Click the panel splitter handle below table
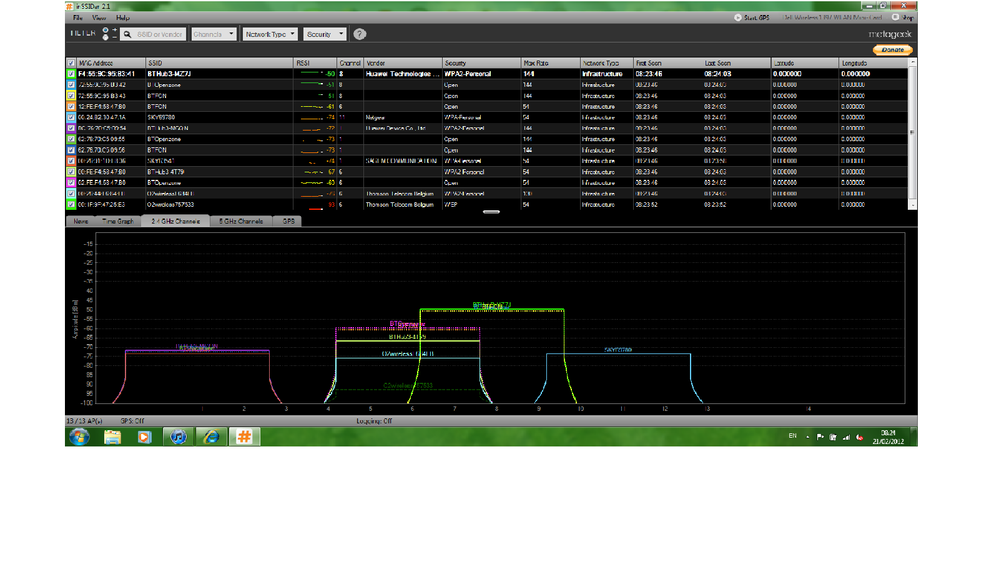The image size is (999, 562). pyautogui.click(x=491, y=212)
